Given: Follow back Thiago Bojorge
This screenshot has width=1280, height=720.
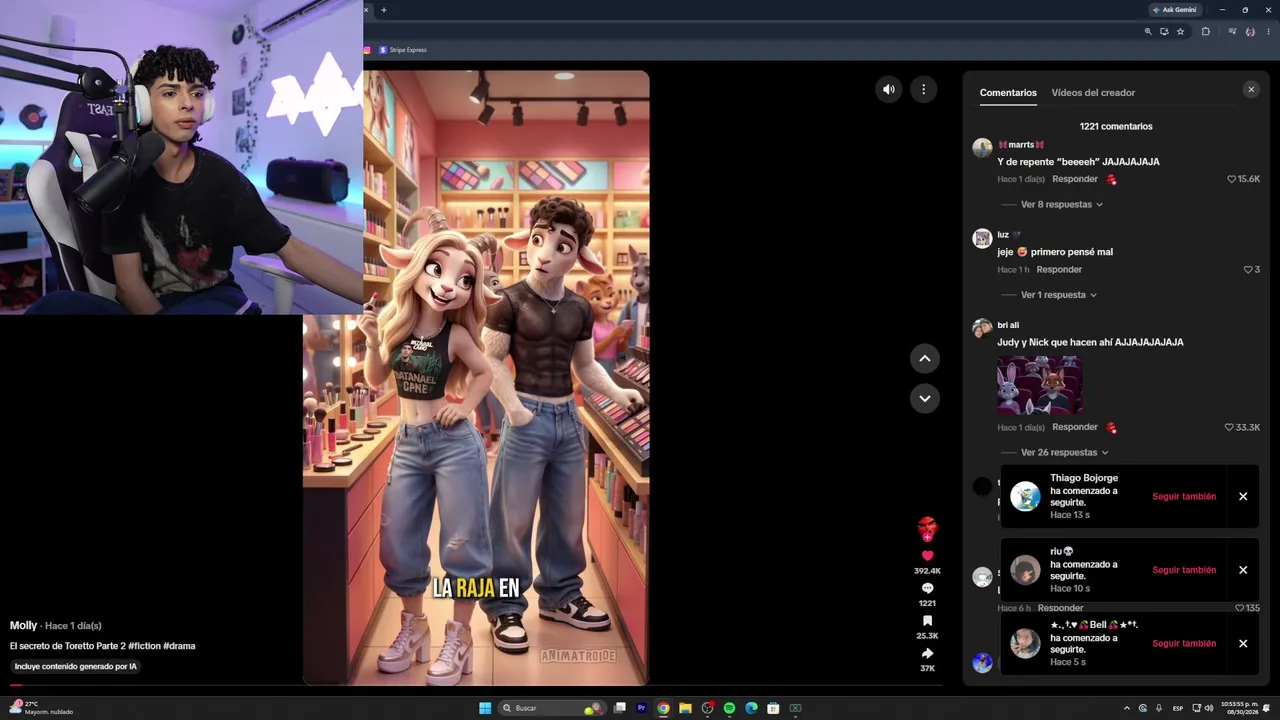Looking at the screenshot, I should click(x=1184, y=496).
